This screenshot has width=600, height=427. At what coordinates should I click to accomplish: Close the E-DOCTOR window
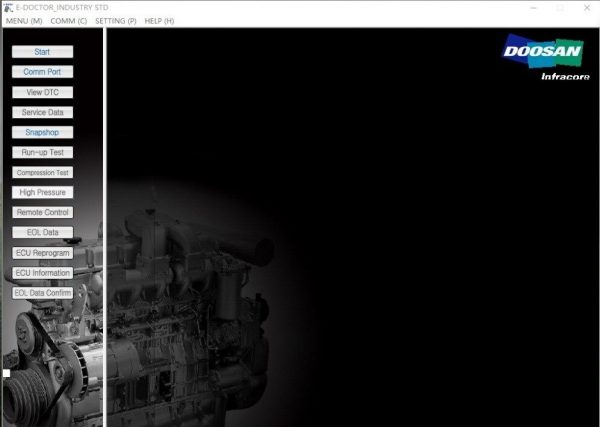[x=587, y=8]
